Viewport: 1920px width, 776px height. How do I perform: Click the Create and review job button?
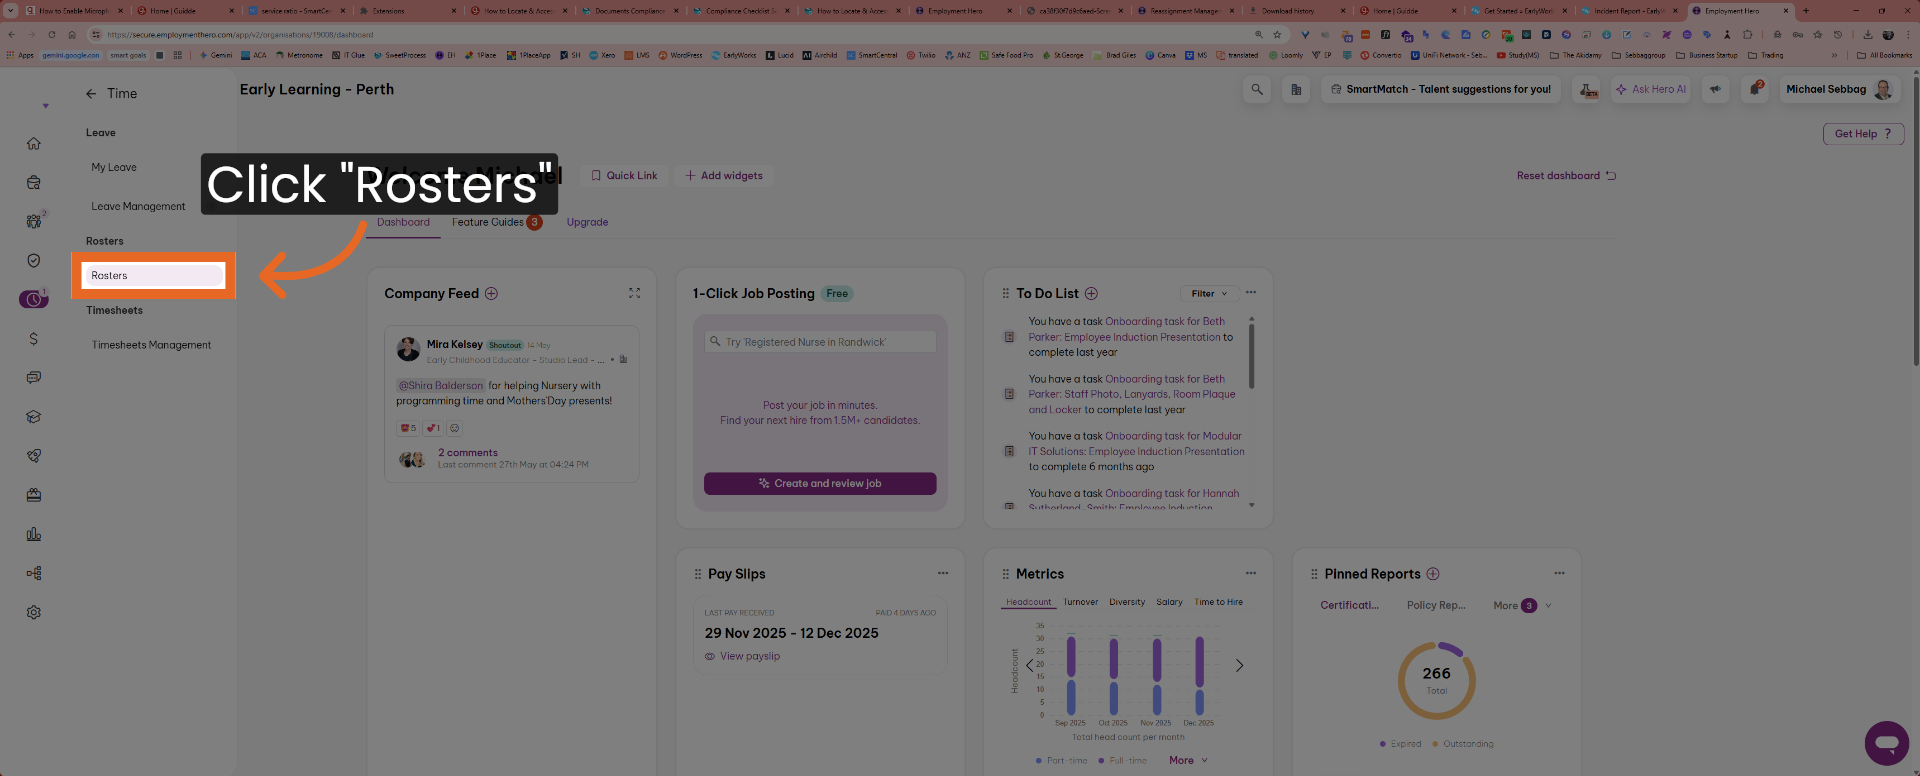point(820,483)
